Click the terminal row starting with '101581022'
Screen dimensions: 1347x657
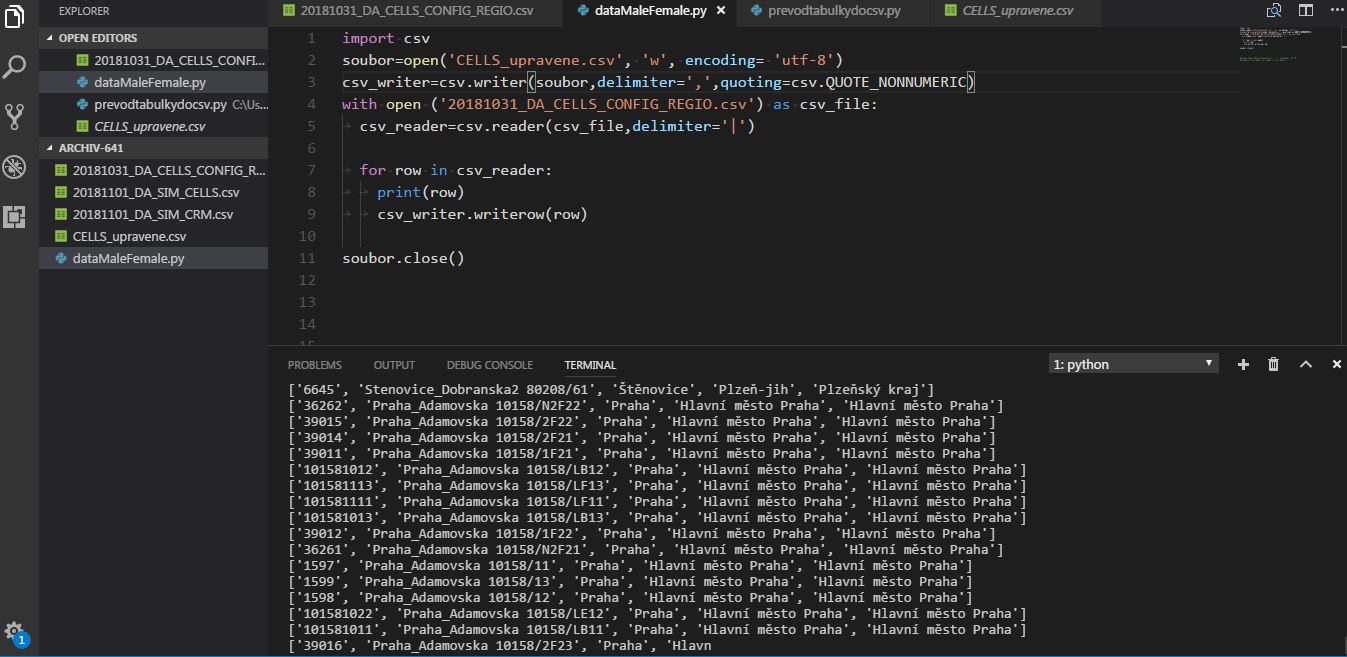657,613
